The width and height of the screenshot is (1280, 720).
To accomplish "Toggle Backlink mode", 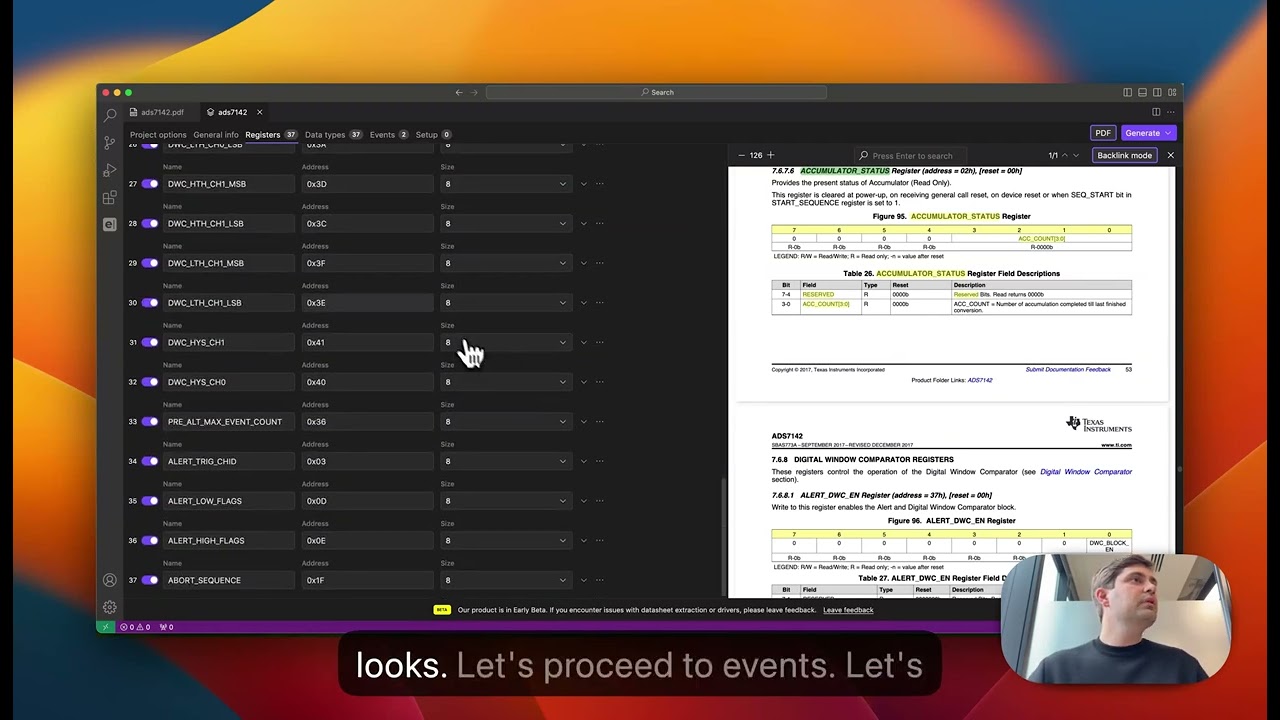I will pos(1124,155).
